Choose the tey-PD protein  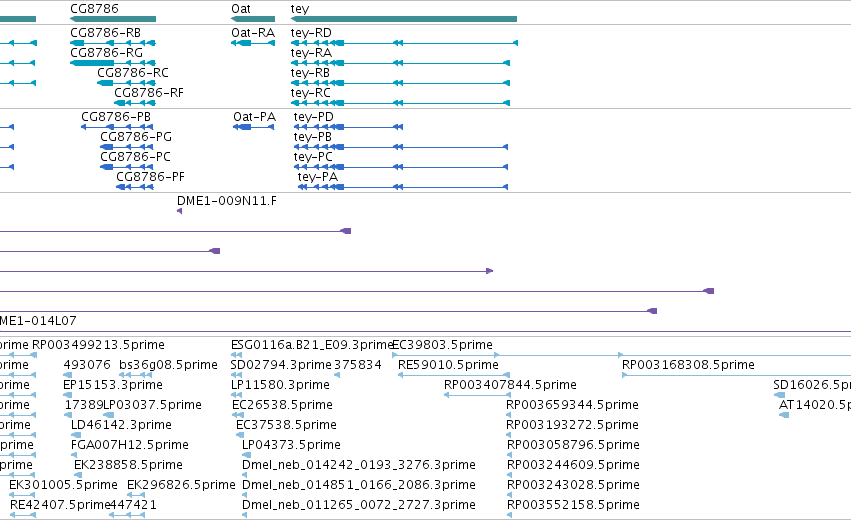click(x=314, y=117)
